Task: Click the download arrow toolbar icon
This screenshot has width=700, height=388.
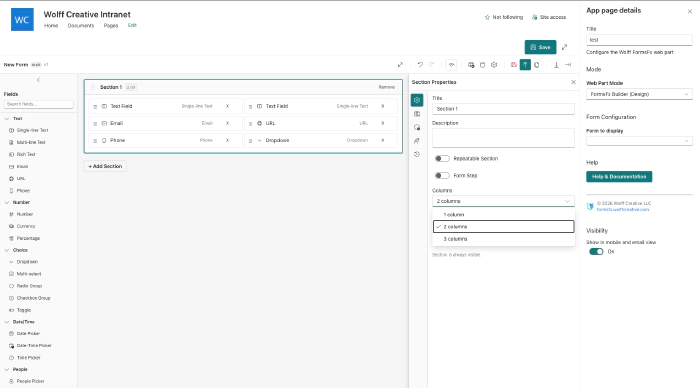Action: tap(556, 65)
